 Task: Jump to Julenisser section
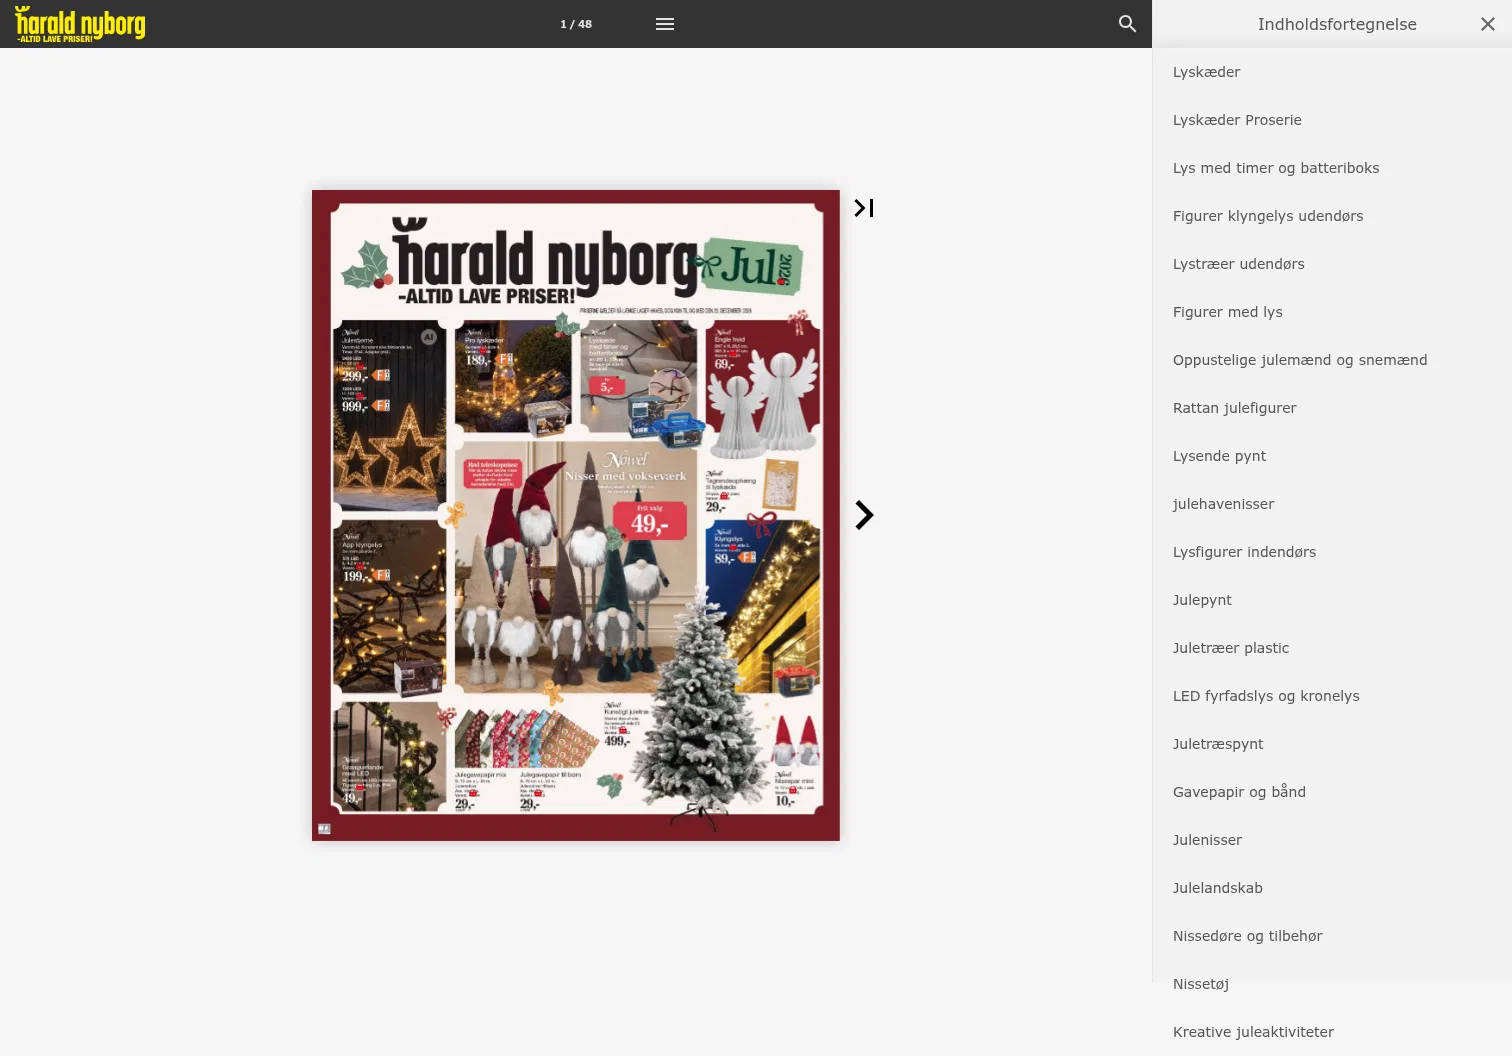click(x=1332, y=840)
